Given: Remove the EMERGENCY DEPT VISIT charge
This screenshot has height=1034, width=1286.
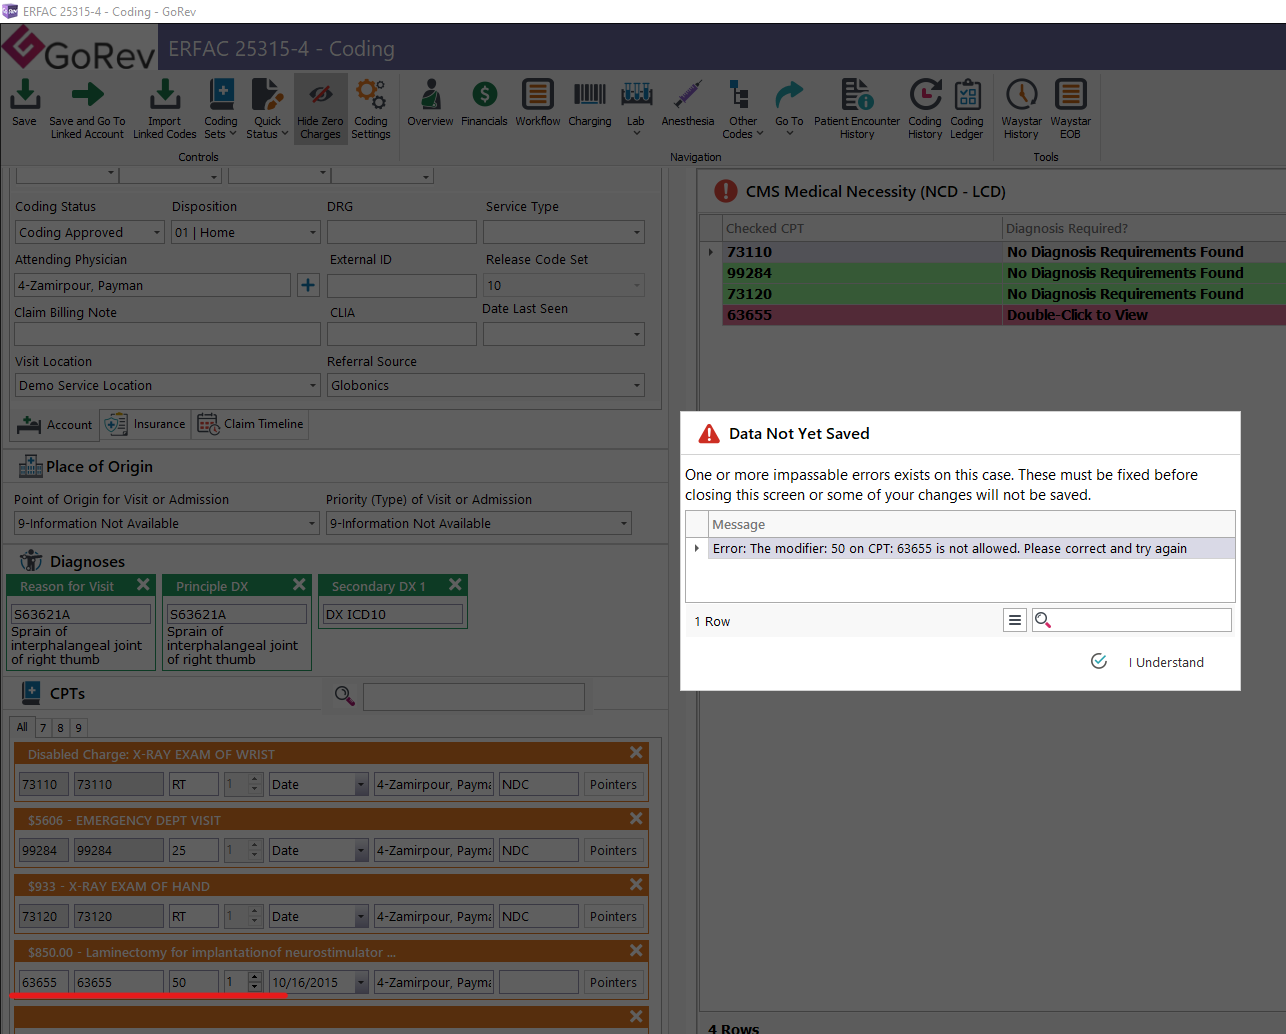Looking at the screenshot, I should pos(636,819).
